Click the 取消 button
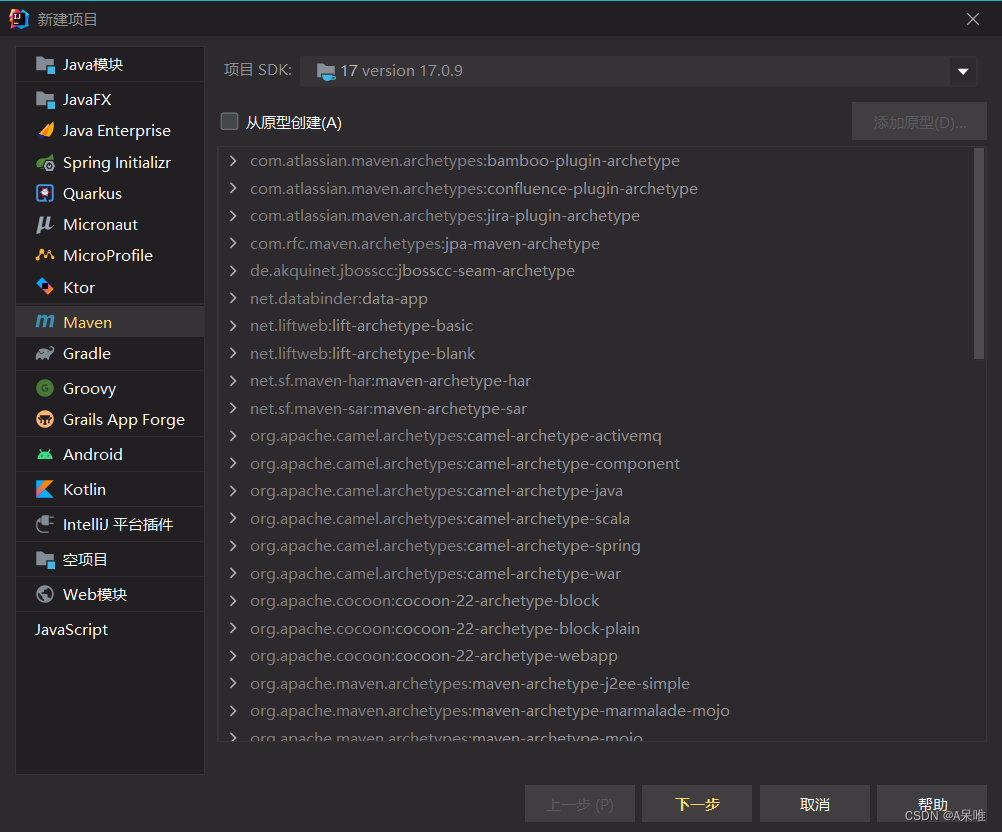Image resolution: width=1002 pixels, height=832 pixels. point(814,803)
